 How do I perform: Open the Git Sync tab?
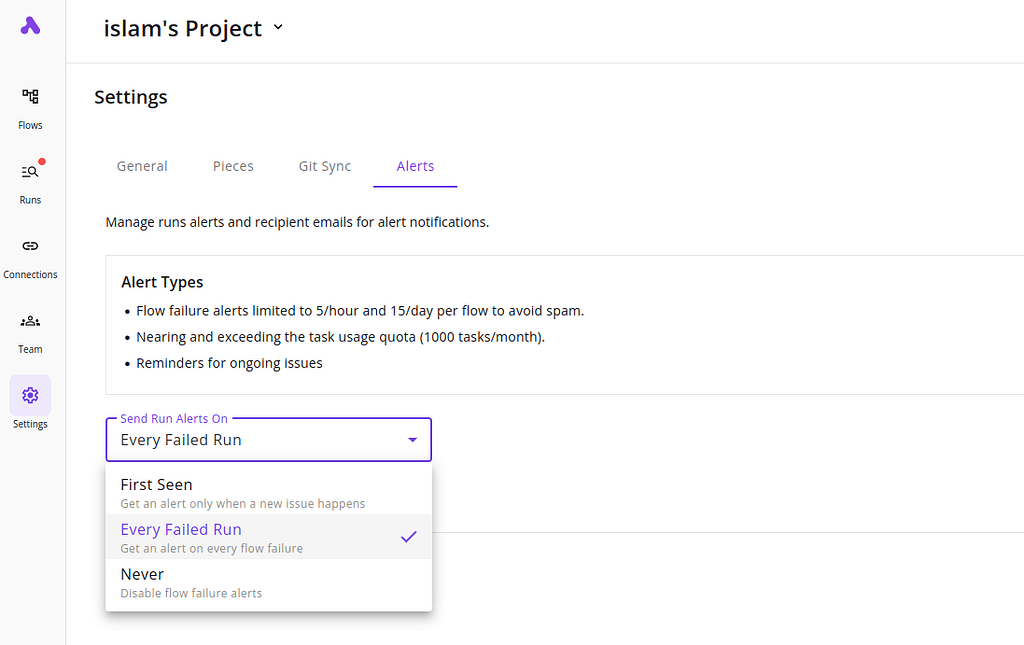pyautogui.click(x=324, y=166)
